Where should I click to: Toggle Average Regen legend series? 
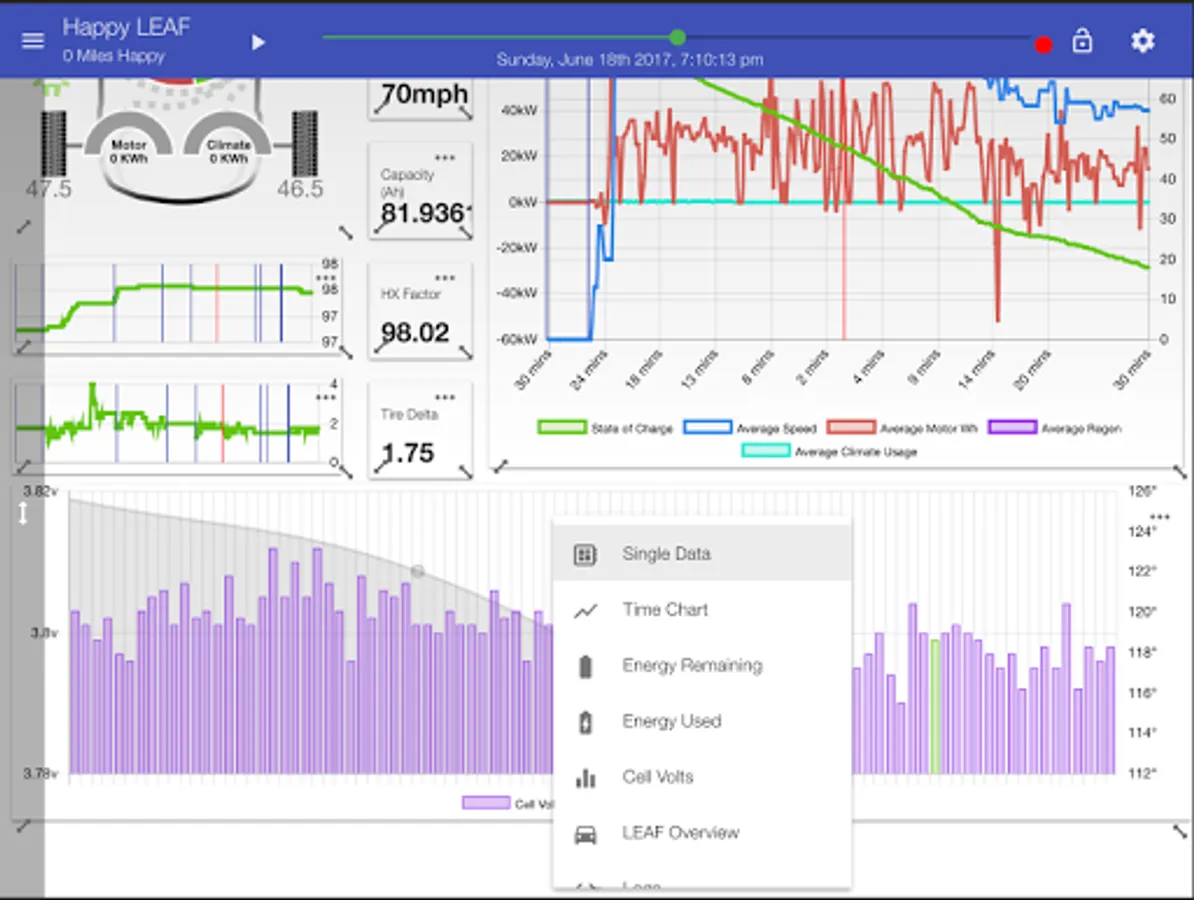click(x=1055, y=428)
